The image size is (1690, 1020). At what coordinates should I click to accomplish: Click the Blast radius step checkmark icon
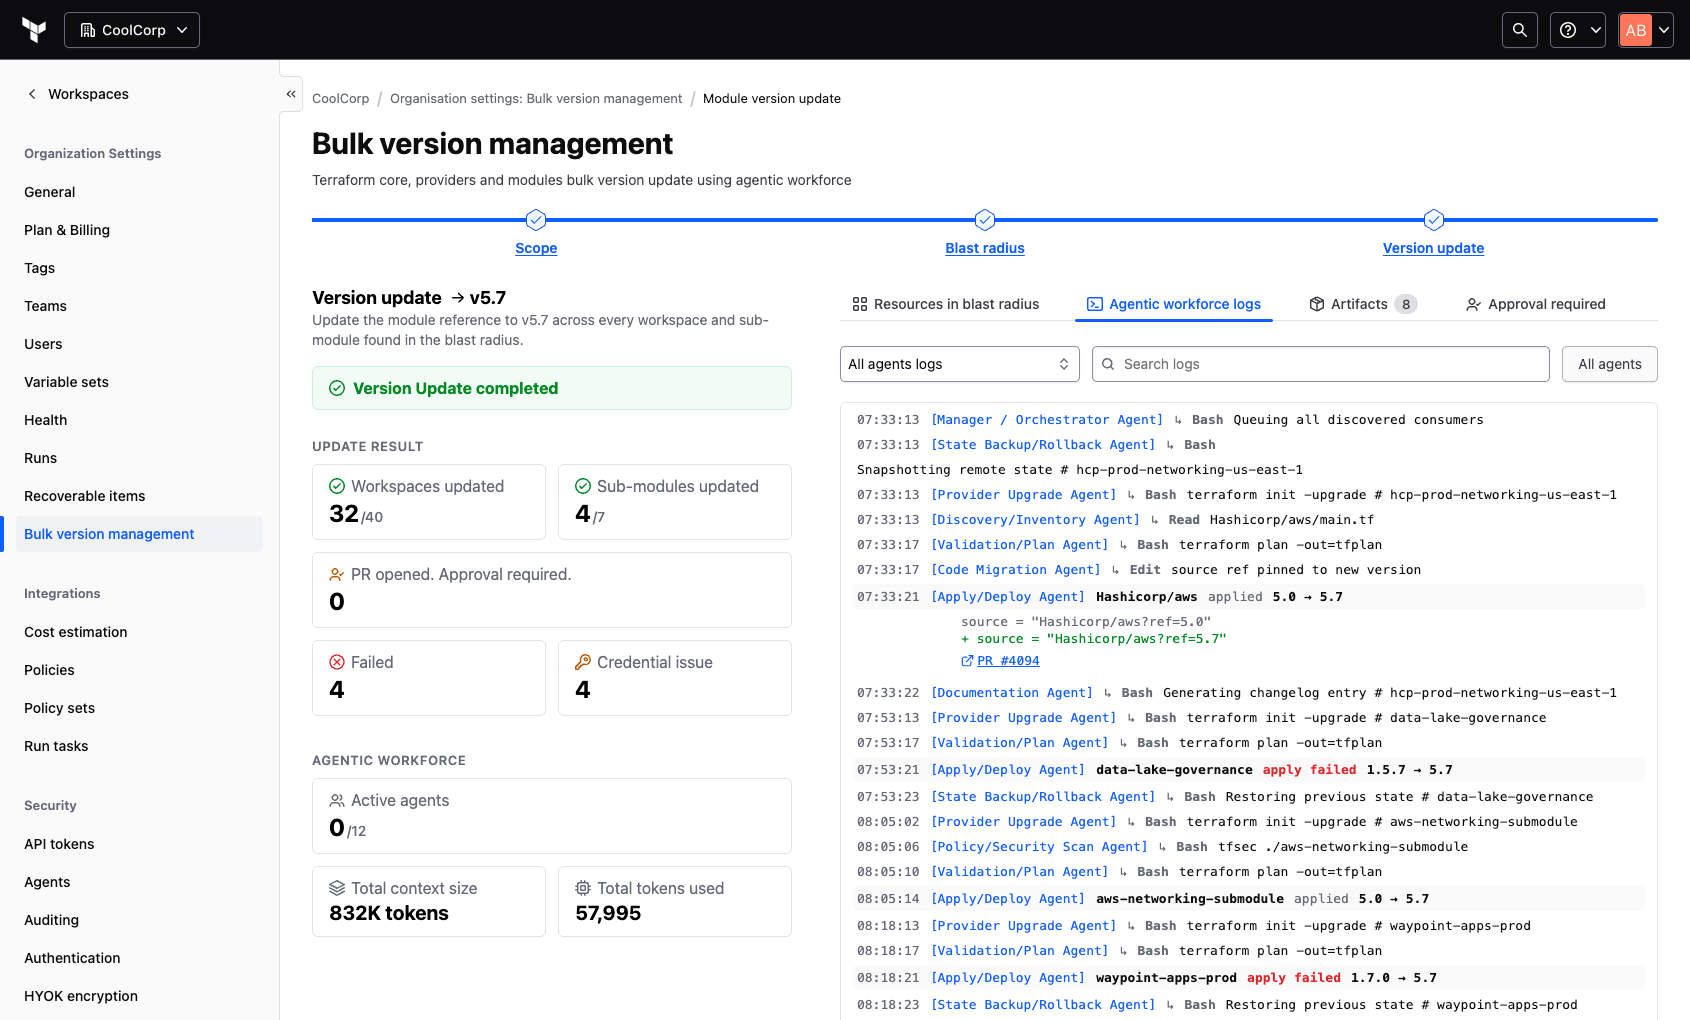click(x=985, y=220)
